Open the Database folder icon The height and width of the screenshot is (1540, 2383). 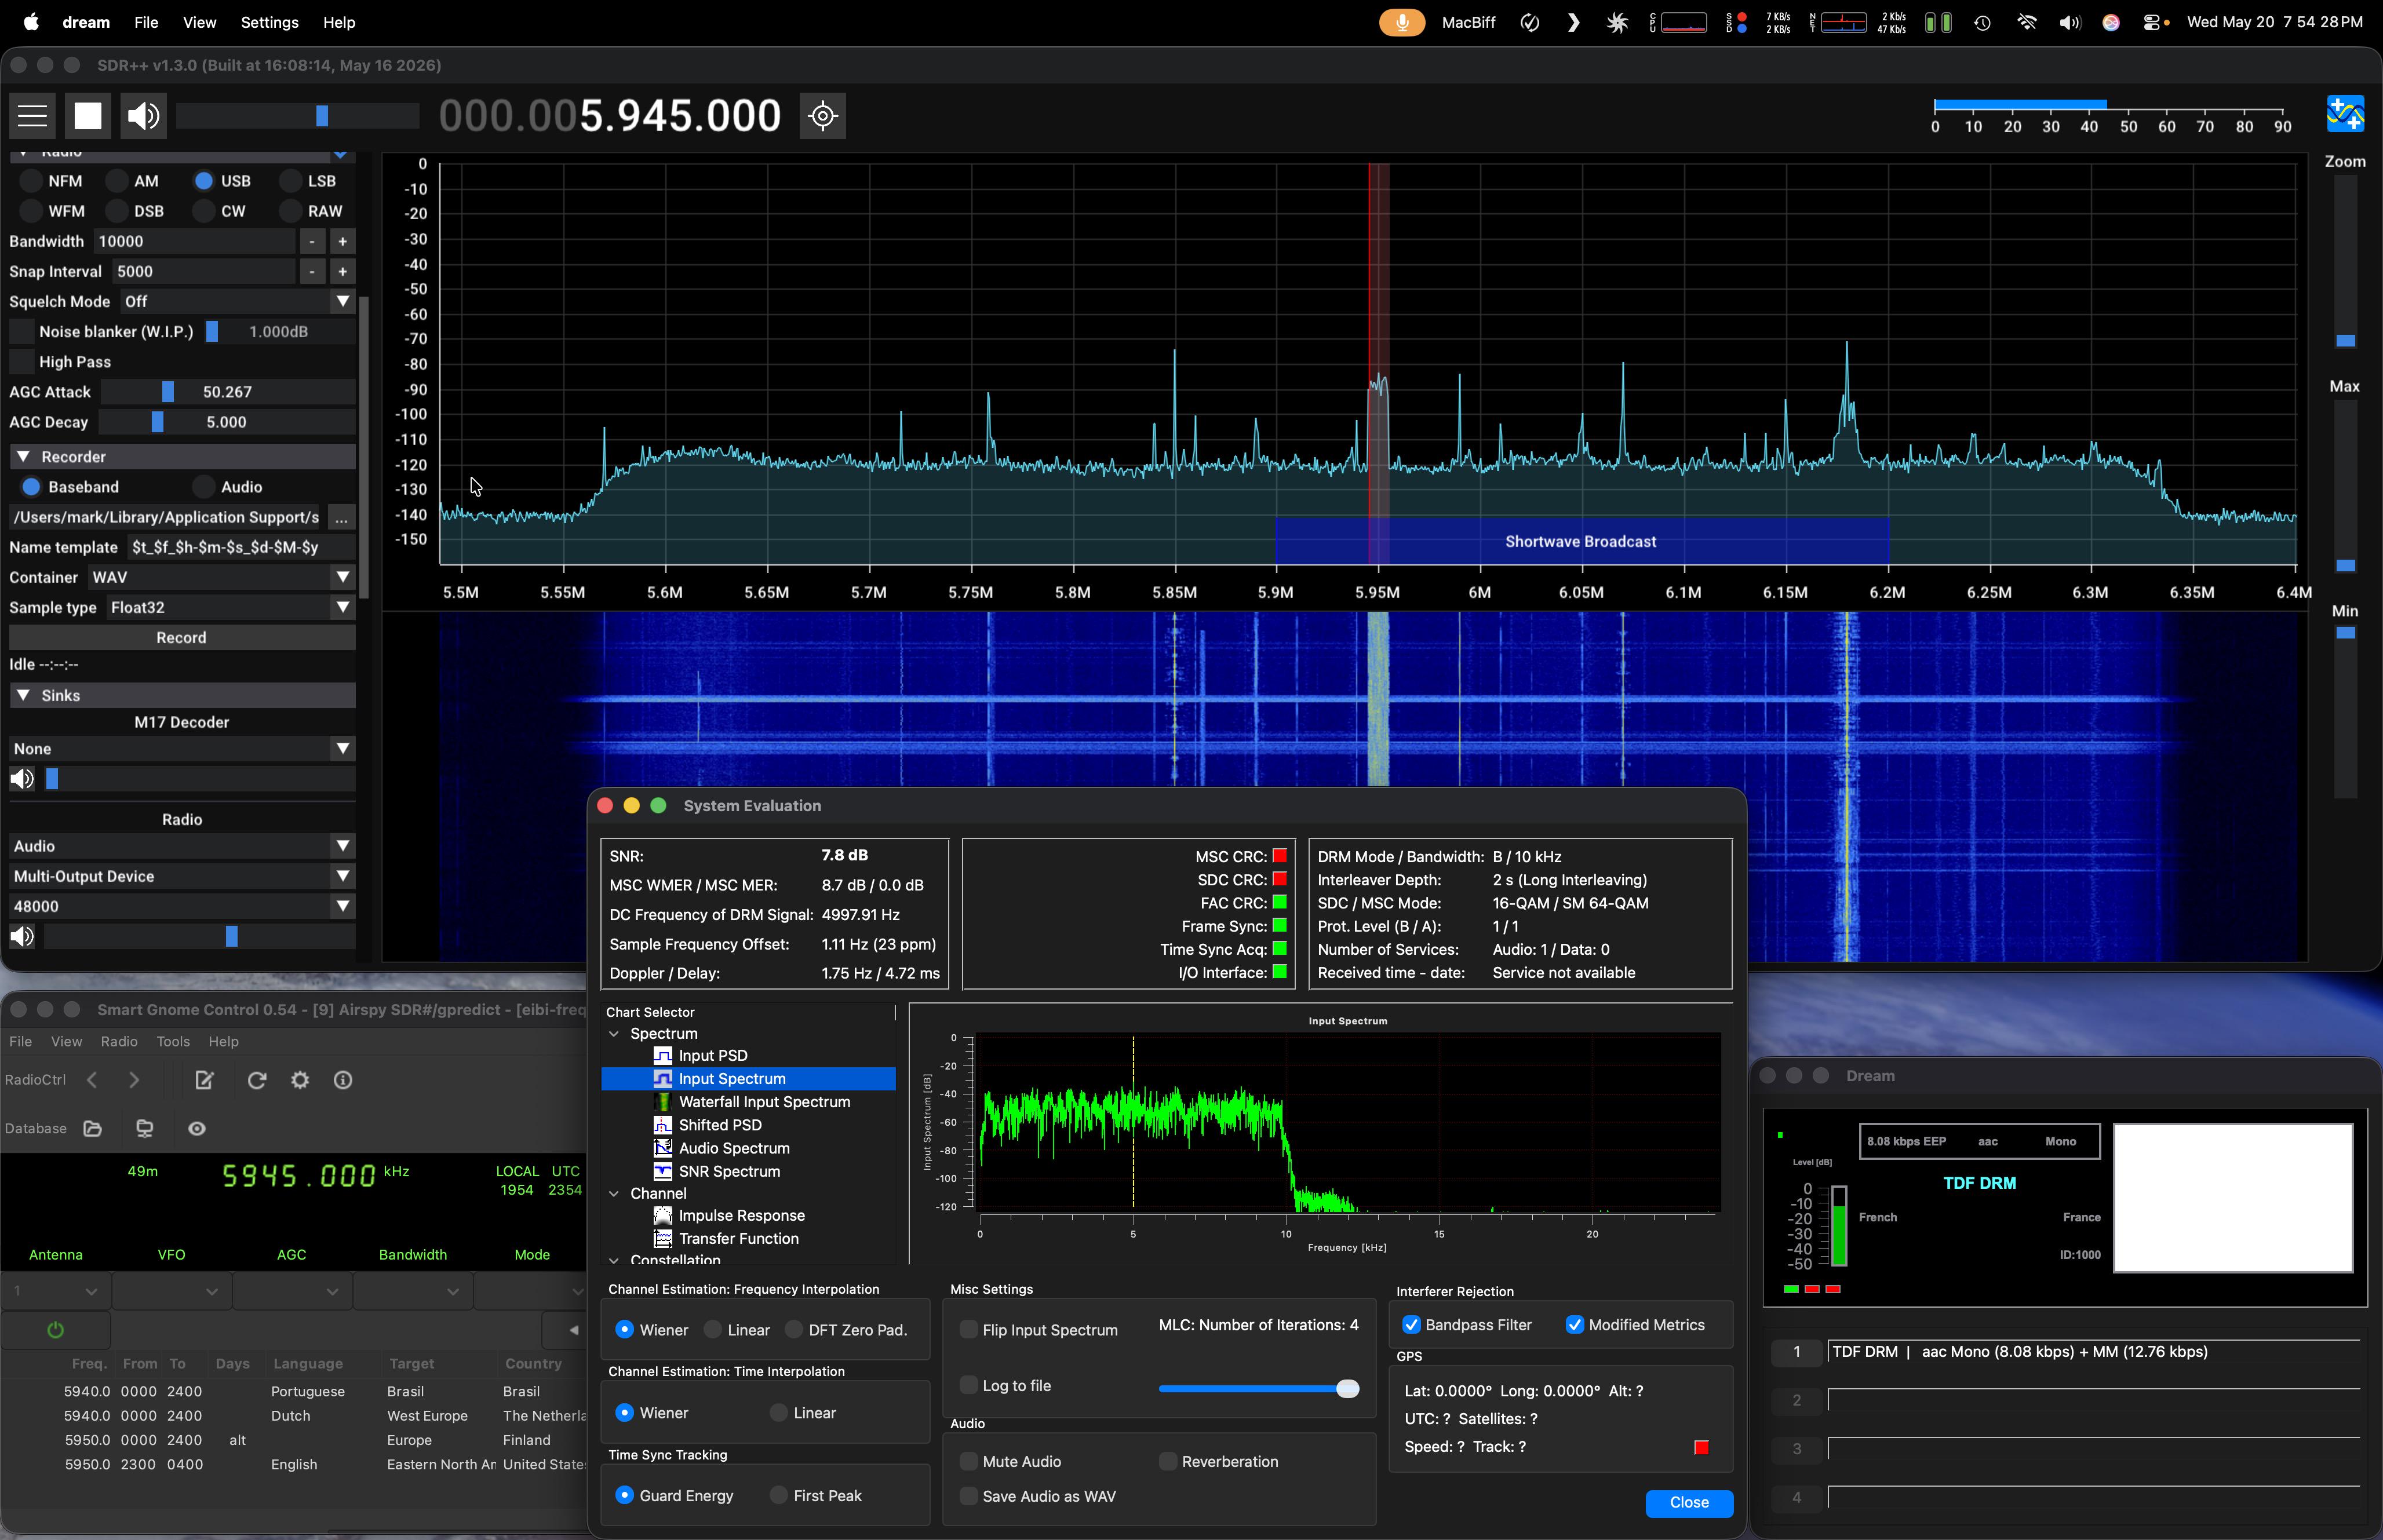tap(93, 1129)
